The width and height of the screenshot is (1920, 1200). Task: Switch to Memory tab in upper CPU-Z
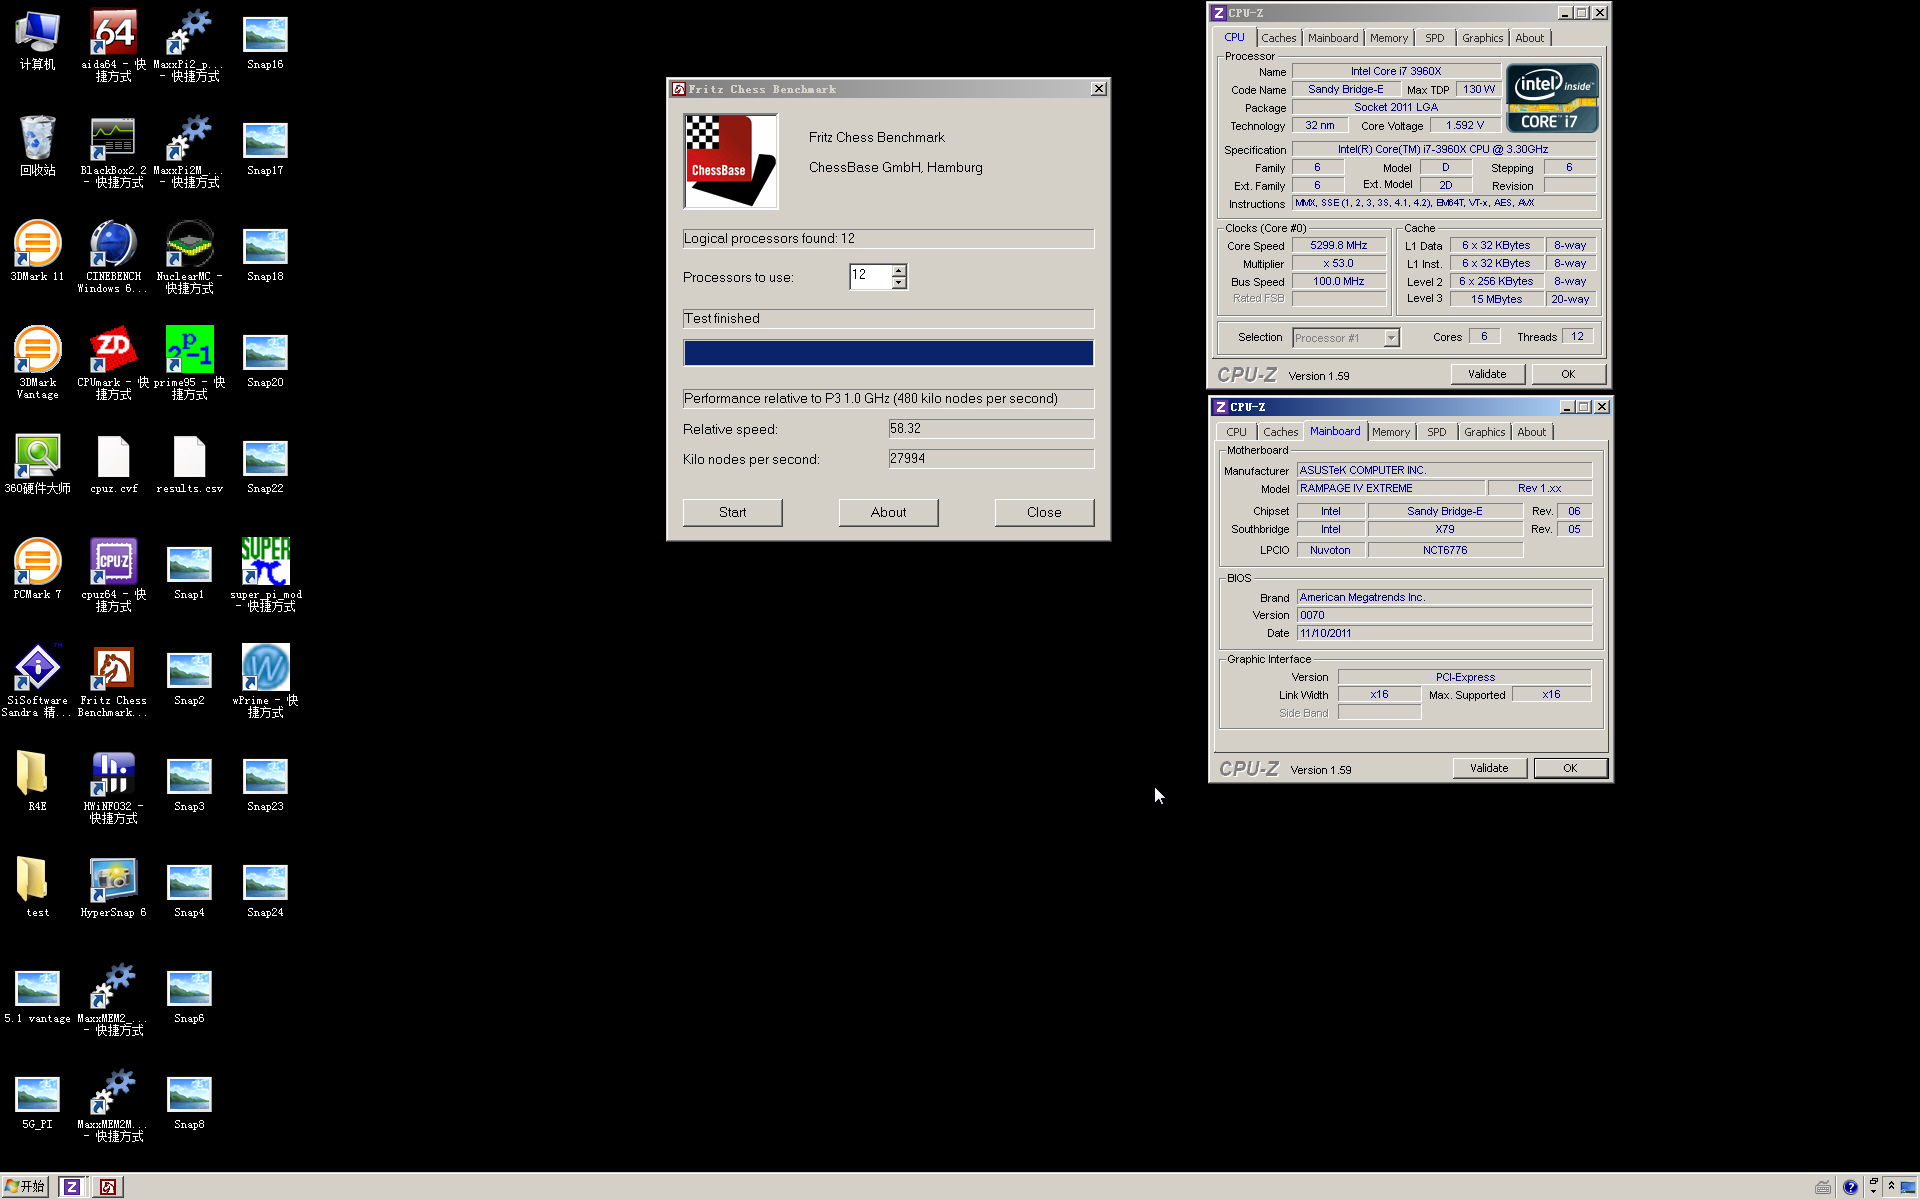point(1389,38)
